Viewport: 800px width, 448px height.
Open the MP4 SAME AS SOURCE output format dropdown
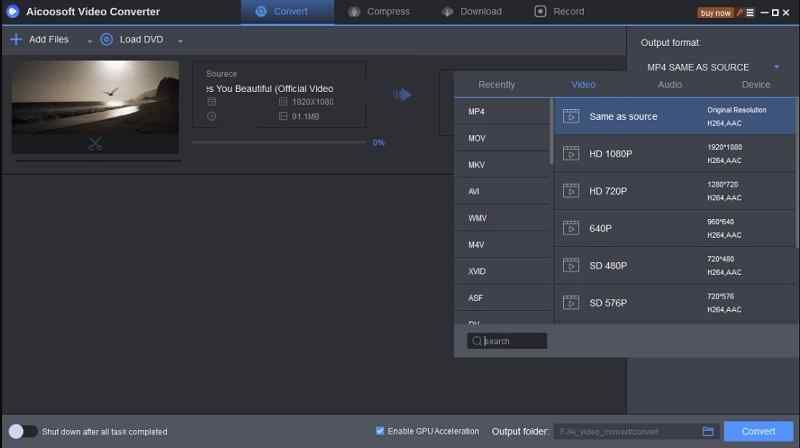tap(713, 67)
